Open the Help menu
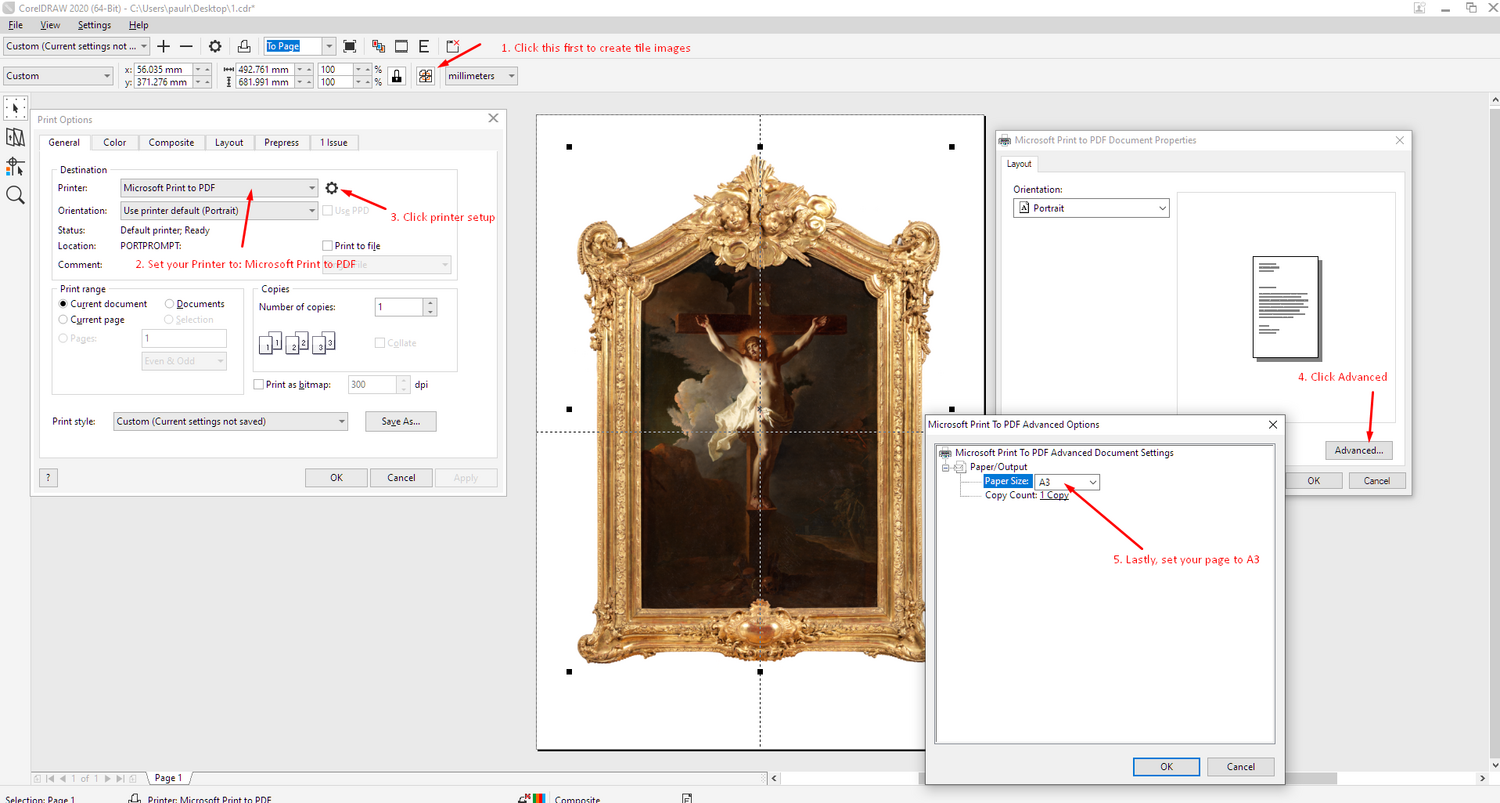Viewport: 1500px width, 803px height. coord(138,25)
